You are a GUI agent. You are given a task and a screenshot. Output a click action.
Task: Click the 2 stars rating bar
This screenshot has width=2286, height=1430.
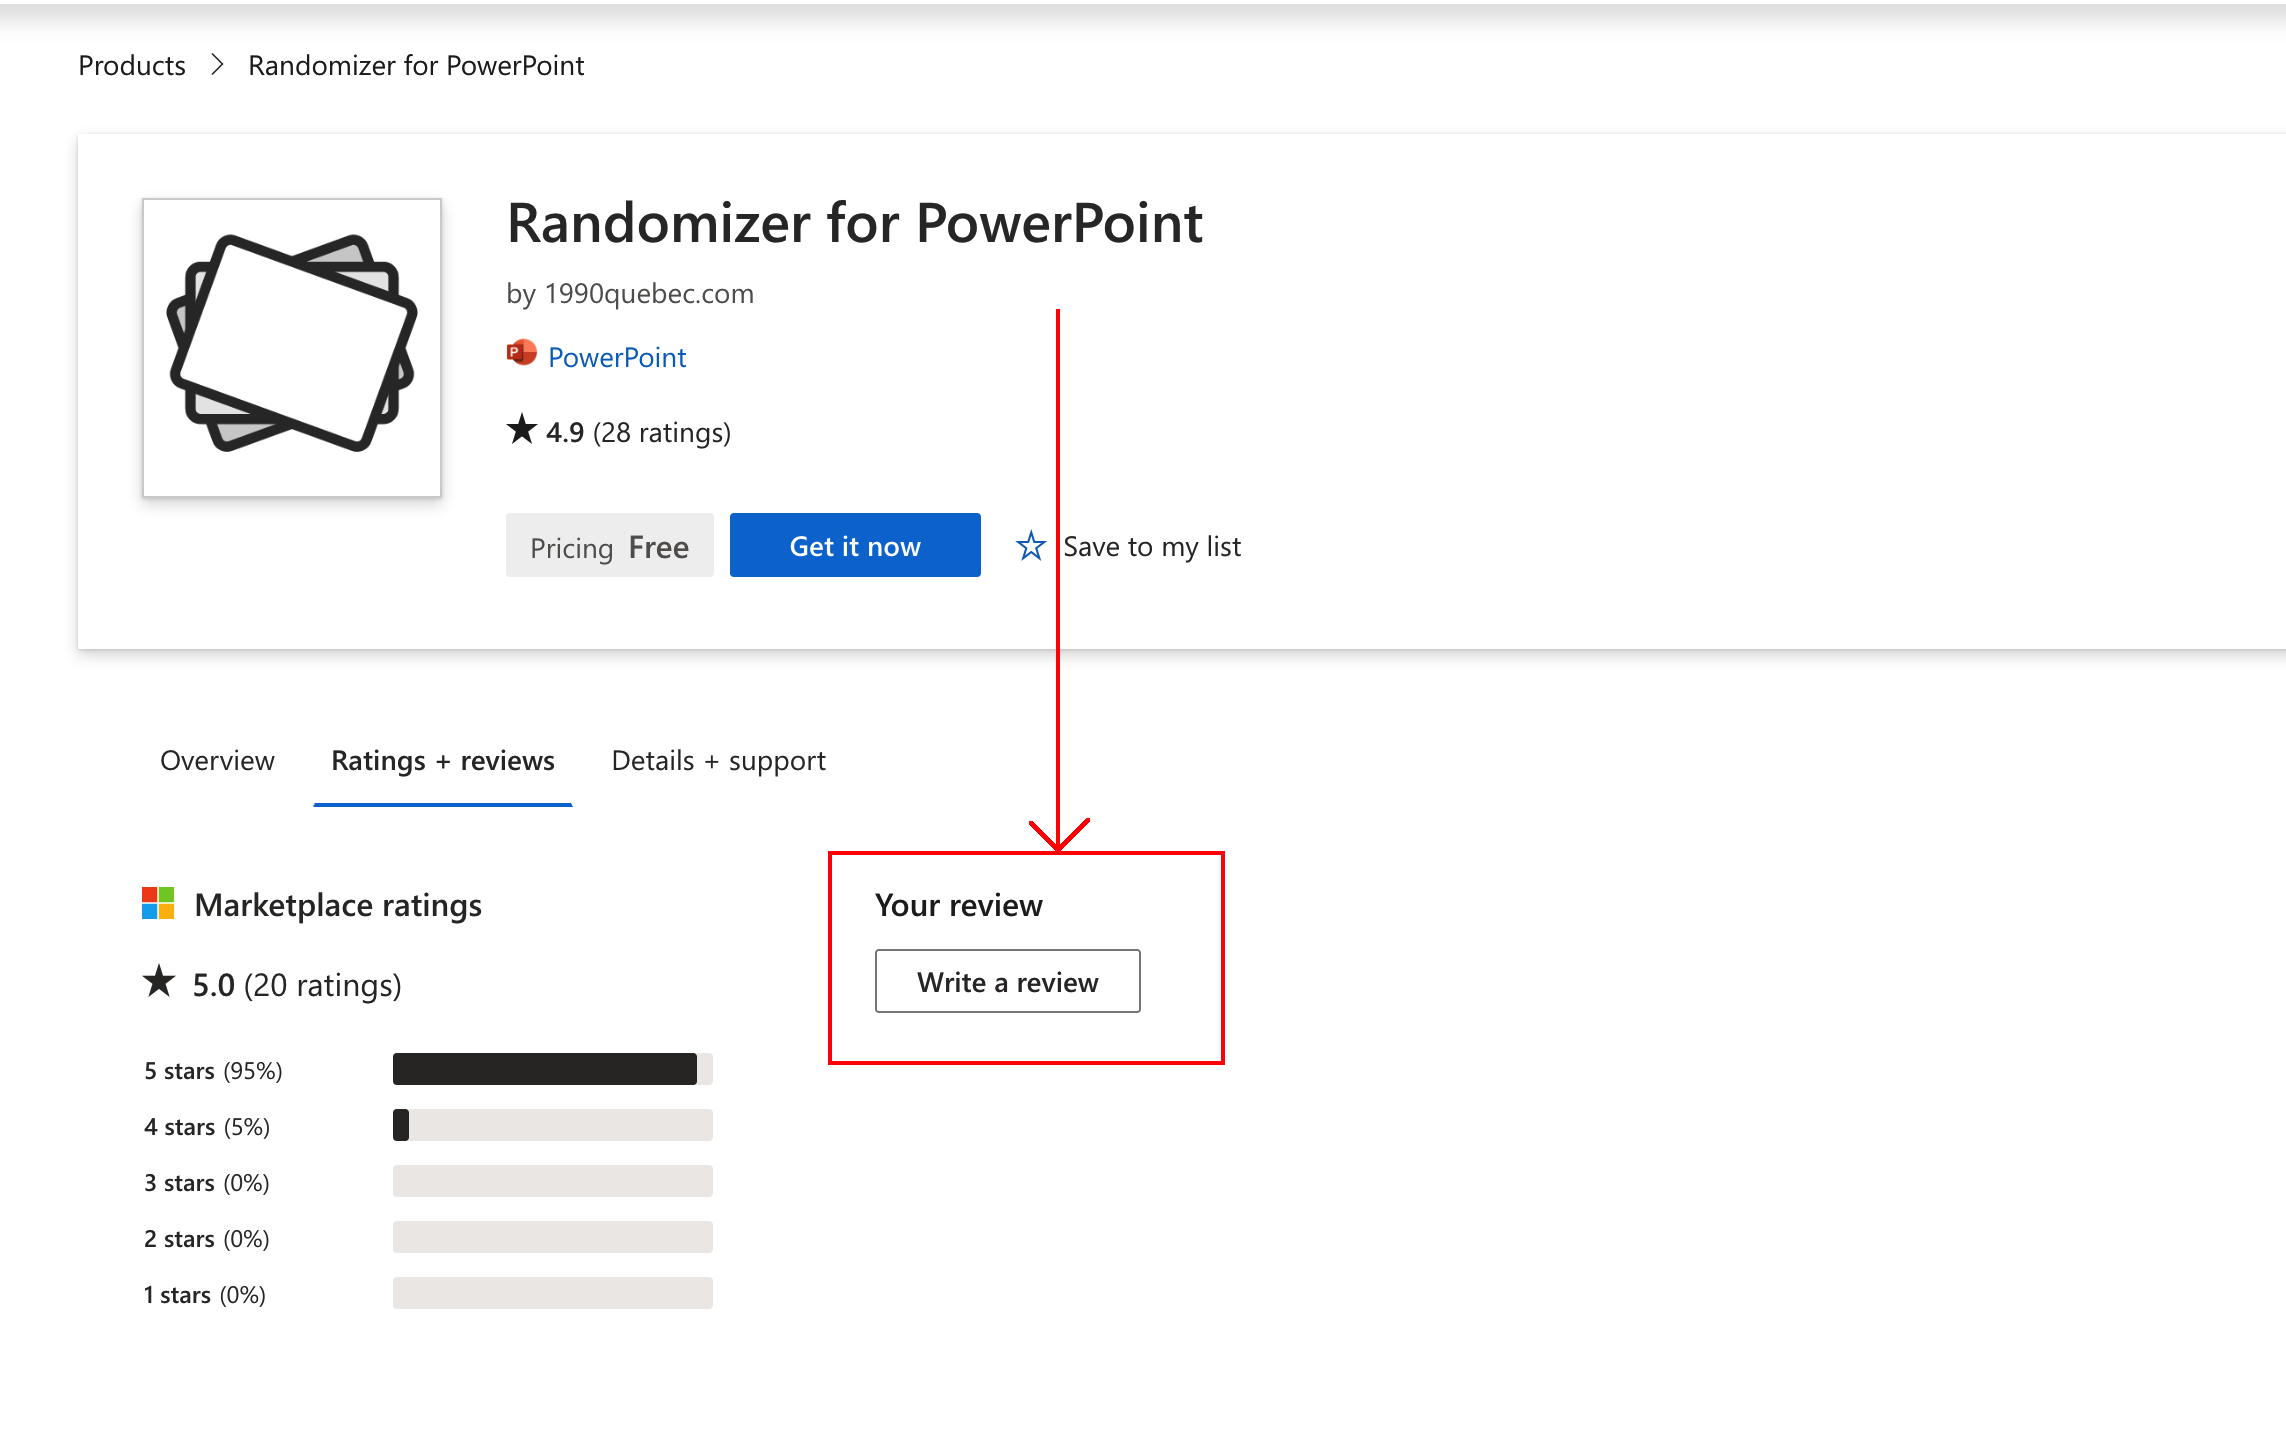(x=553, y=1237)
